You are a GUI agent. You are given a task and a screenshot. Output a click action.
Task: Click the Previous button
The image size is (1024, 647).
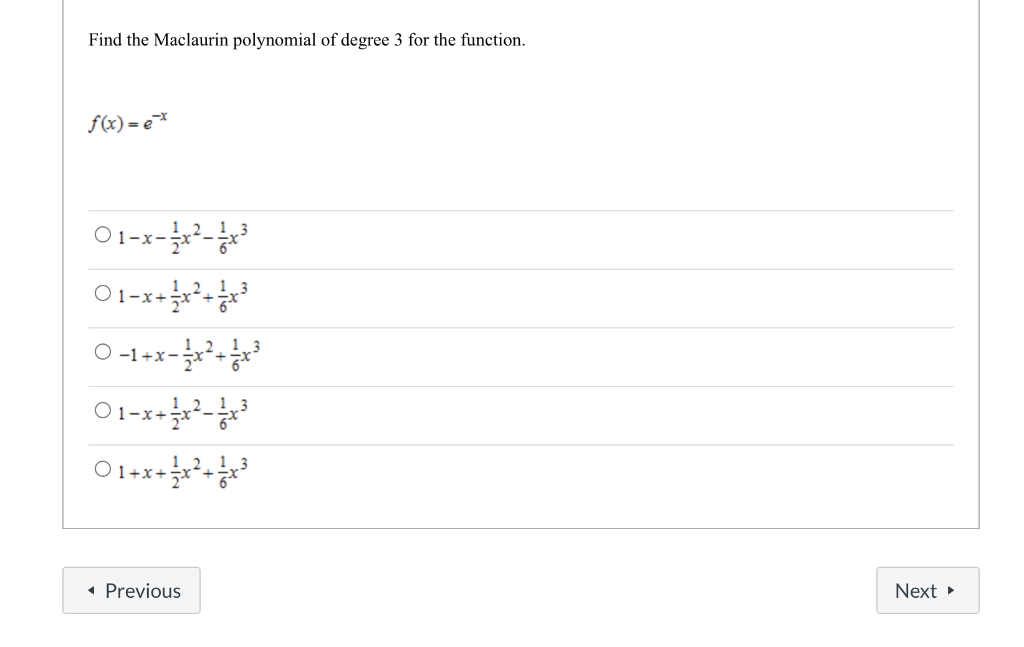pos(131,590)
